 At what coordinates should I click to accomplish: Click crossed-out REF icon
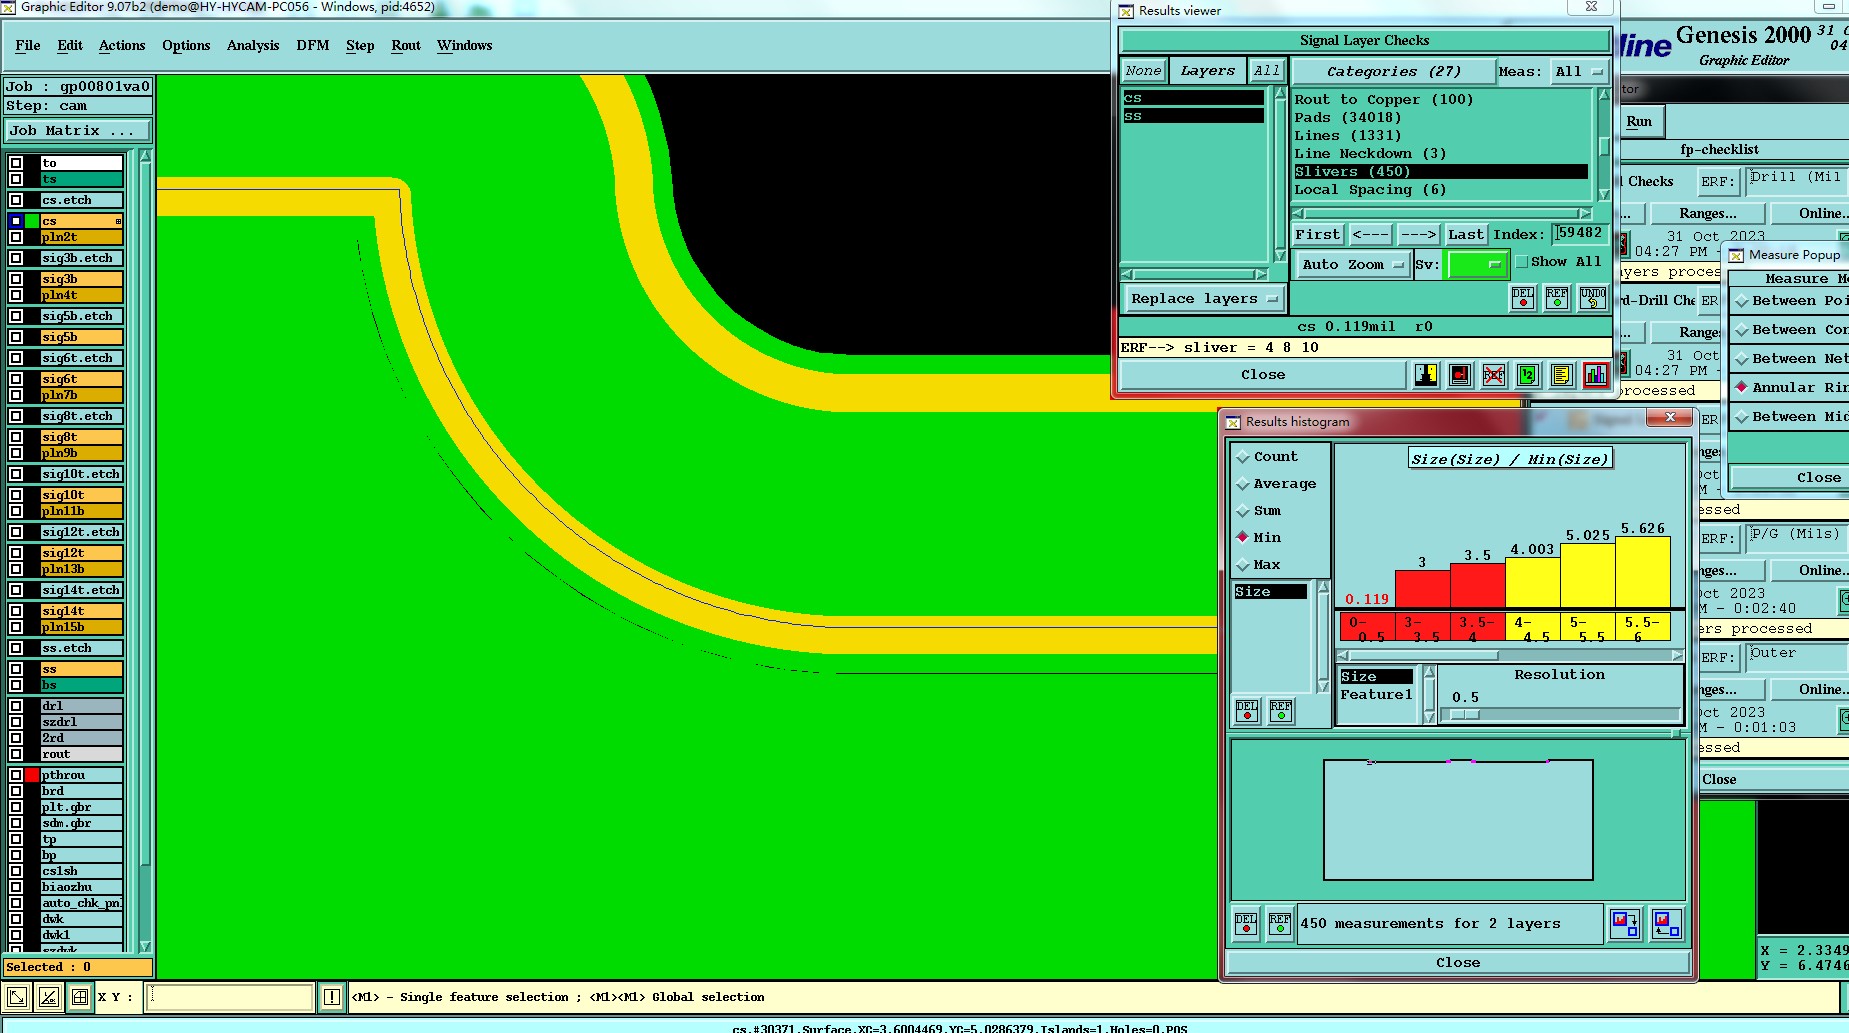(1494, 375)
